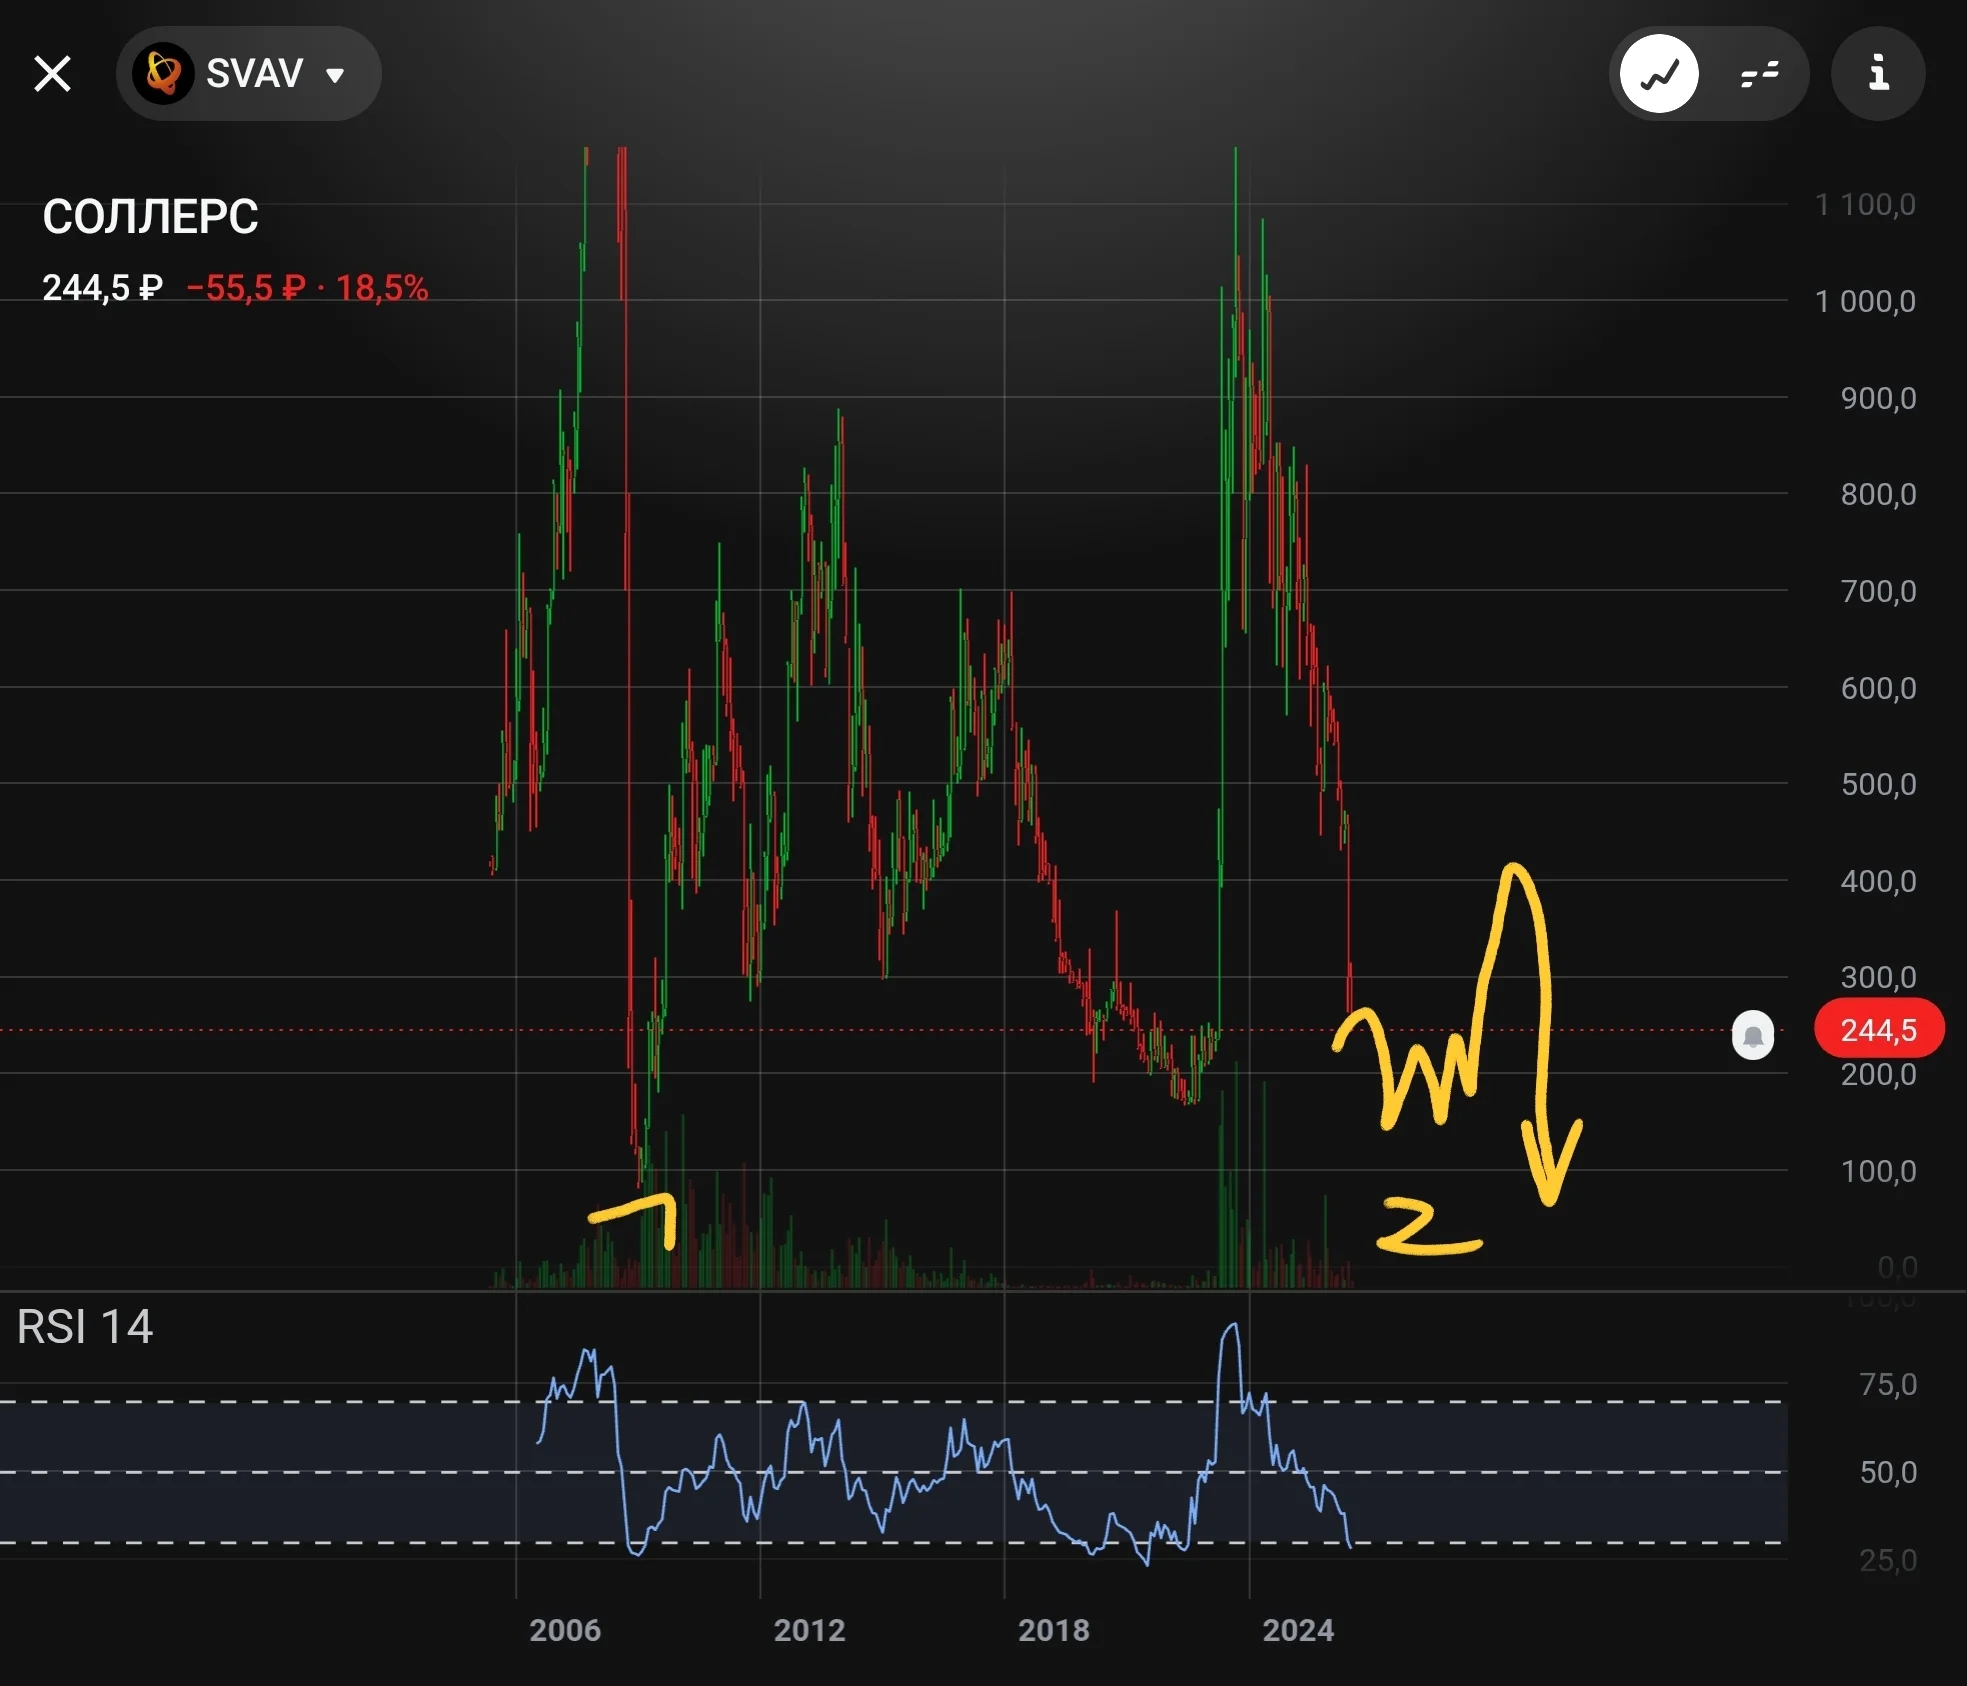Tap the price alert bell icon
This screenshot has width=1967, height=1686.
click(1753, 1035)
